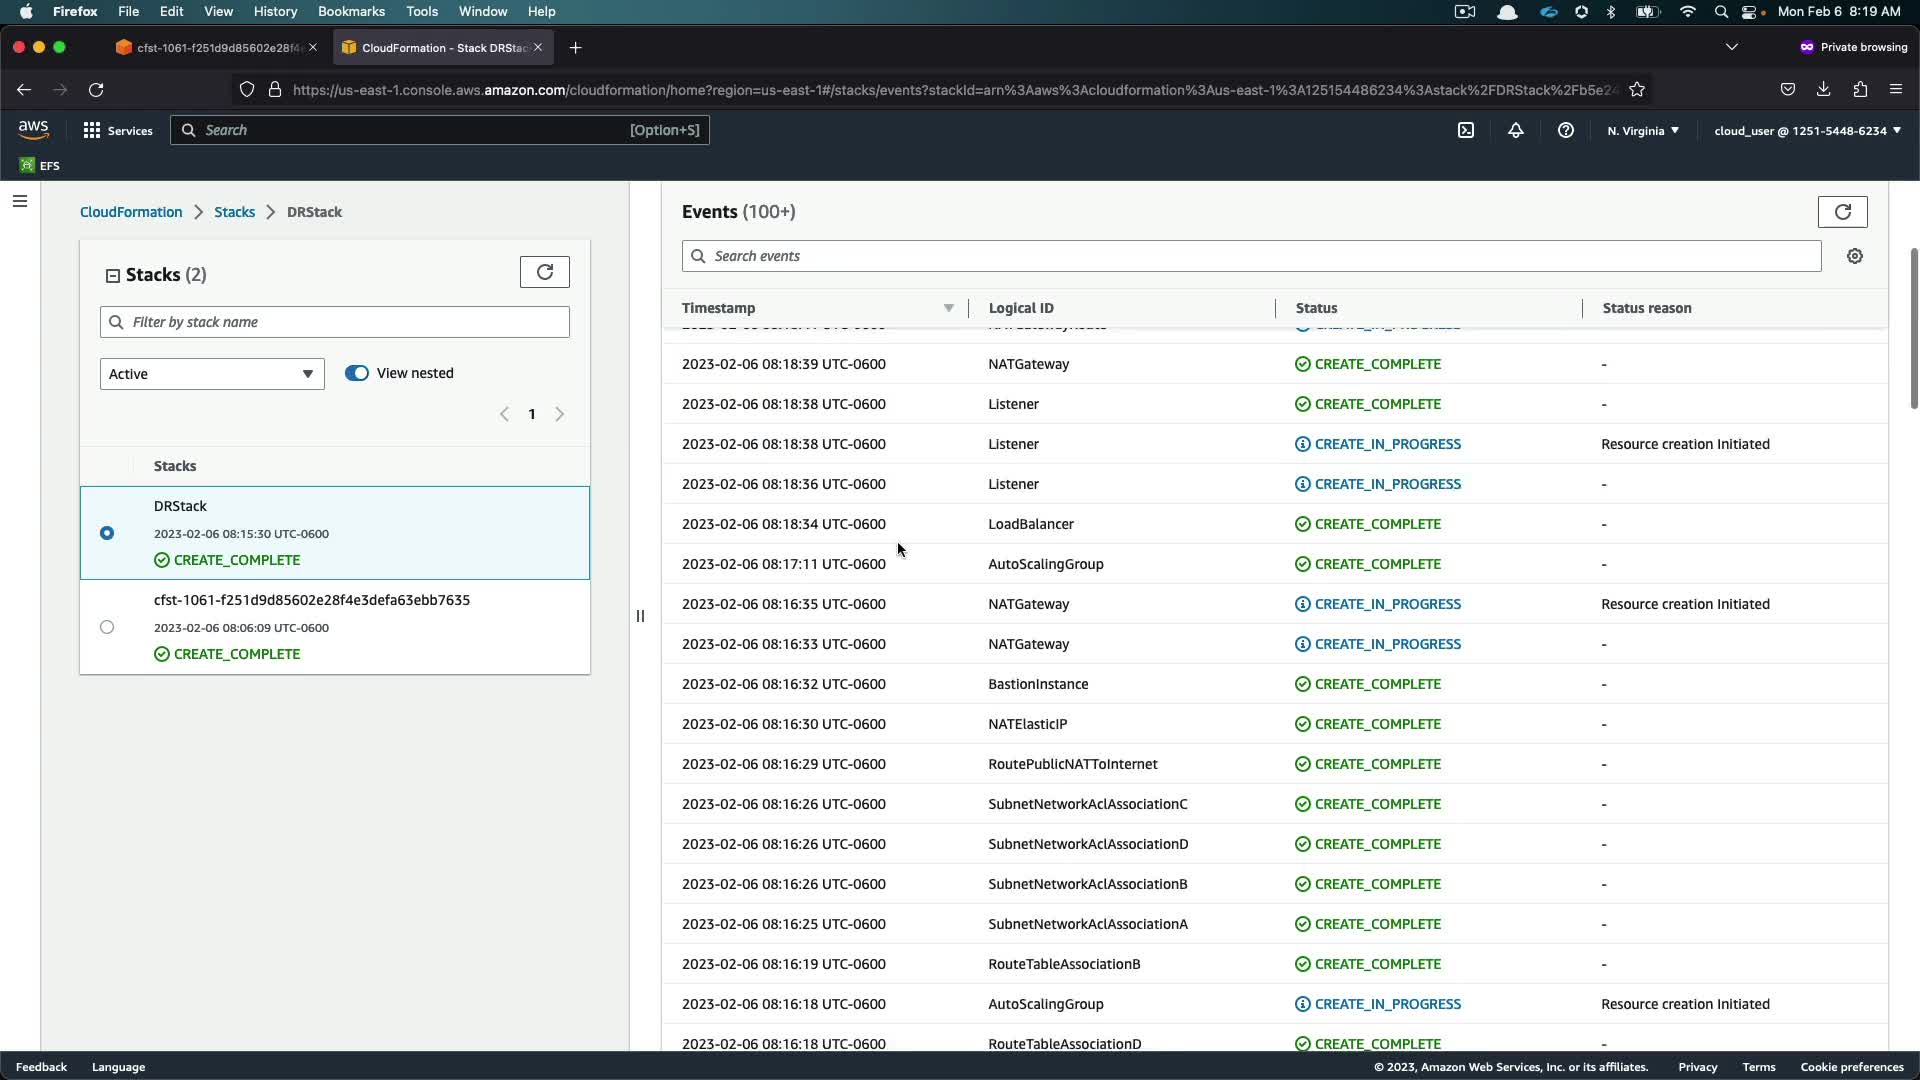Select the DRStack radio button
Viewport: 1920px width, 1080px height.
click(x=107, y=533)
